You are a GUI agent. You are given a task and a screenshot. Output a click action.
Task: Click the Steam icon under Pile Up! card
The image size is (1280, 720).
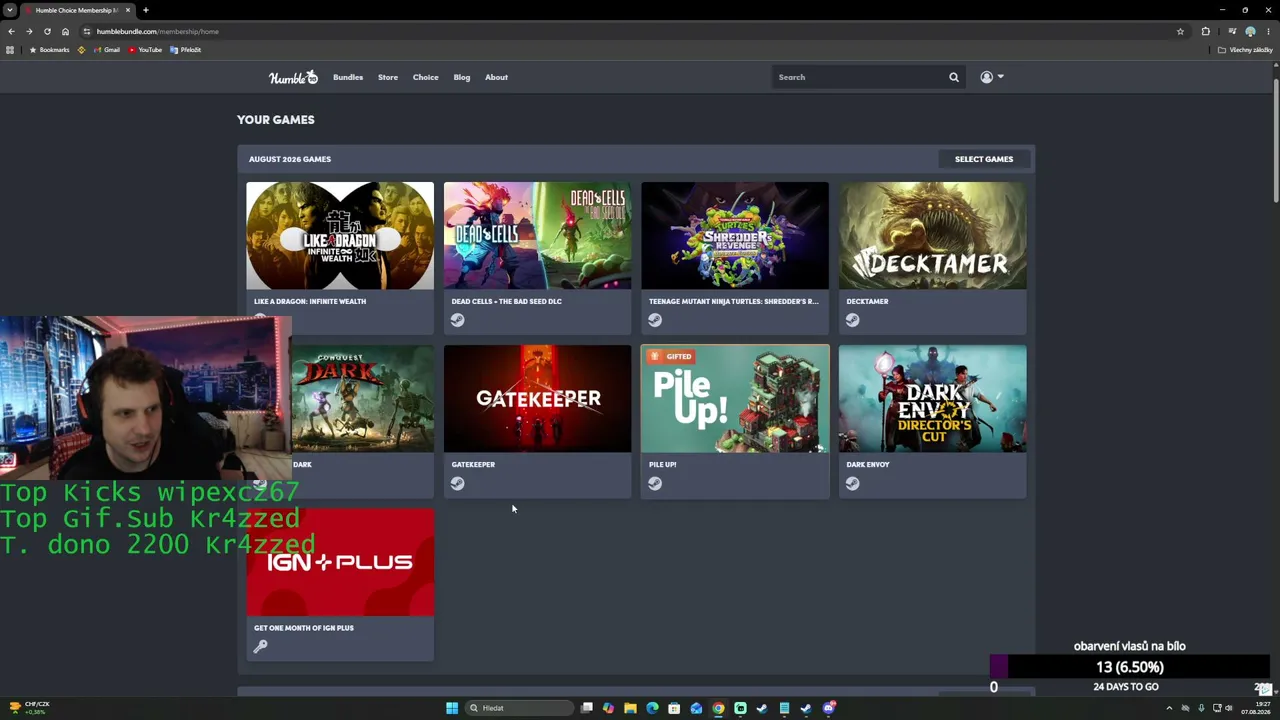pos(655,484)
